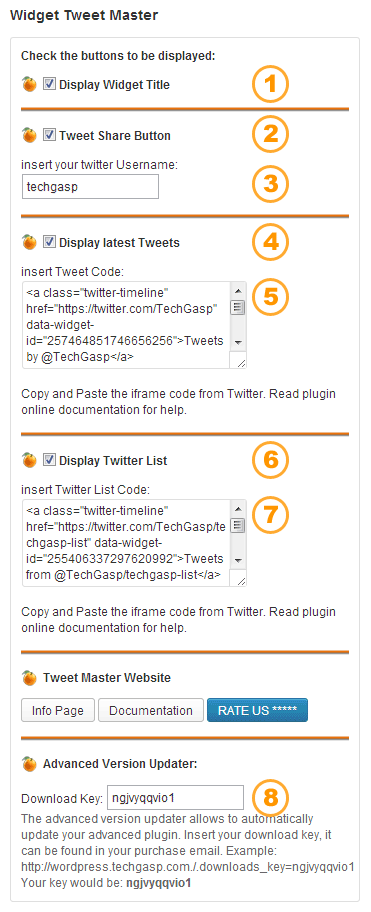Image resolution: width=371 pixels, height=912 pixels.
Task: Focus the twitter Username input field
Action: click(x=90, y=187)
